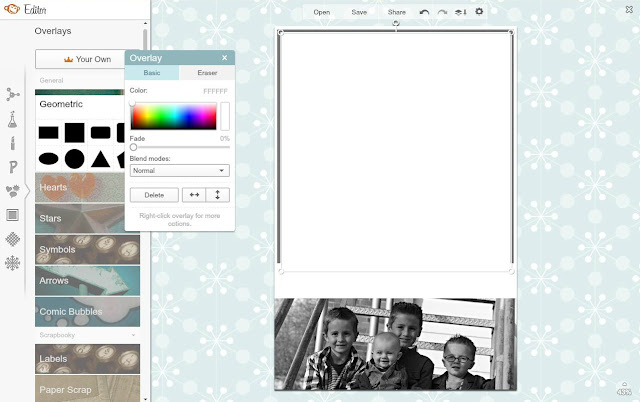Expand the Labels overlay category
This screenshot has width=640, height=402.
[x=87, y=359]
